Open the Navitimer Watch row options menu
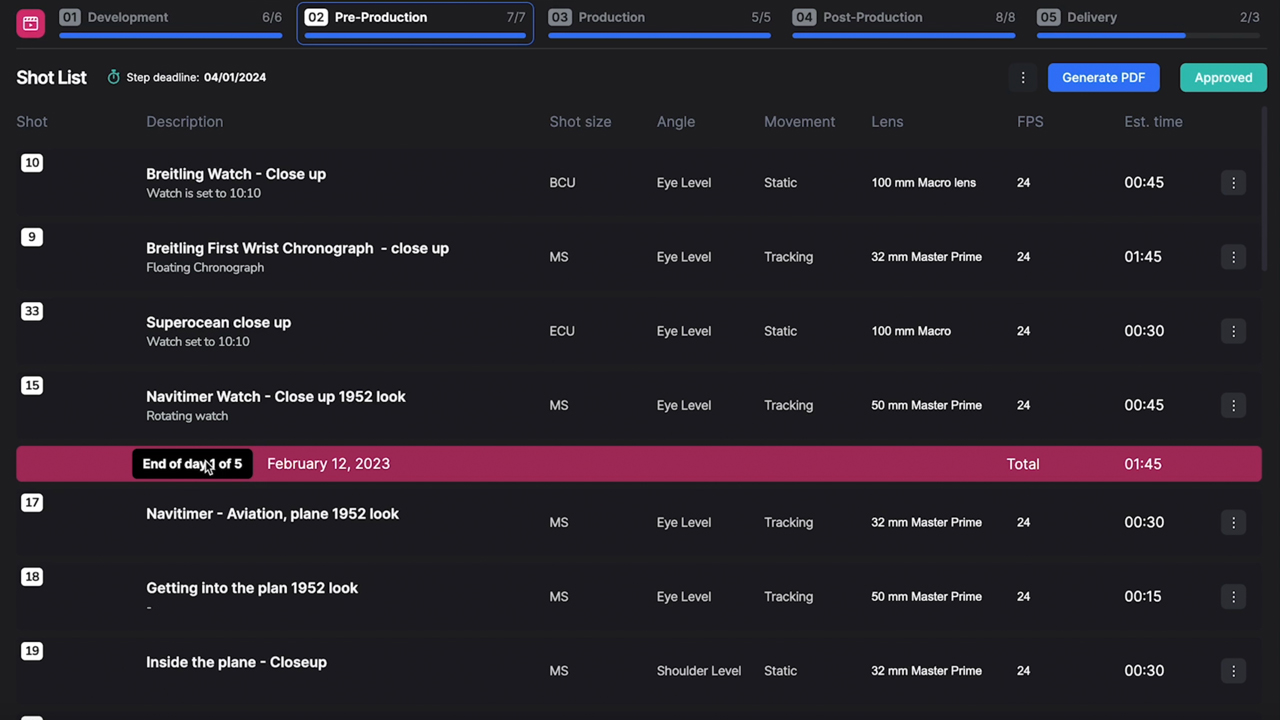 (x=1233, y=405)
